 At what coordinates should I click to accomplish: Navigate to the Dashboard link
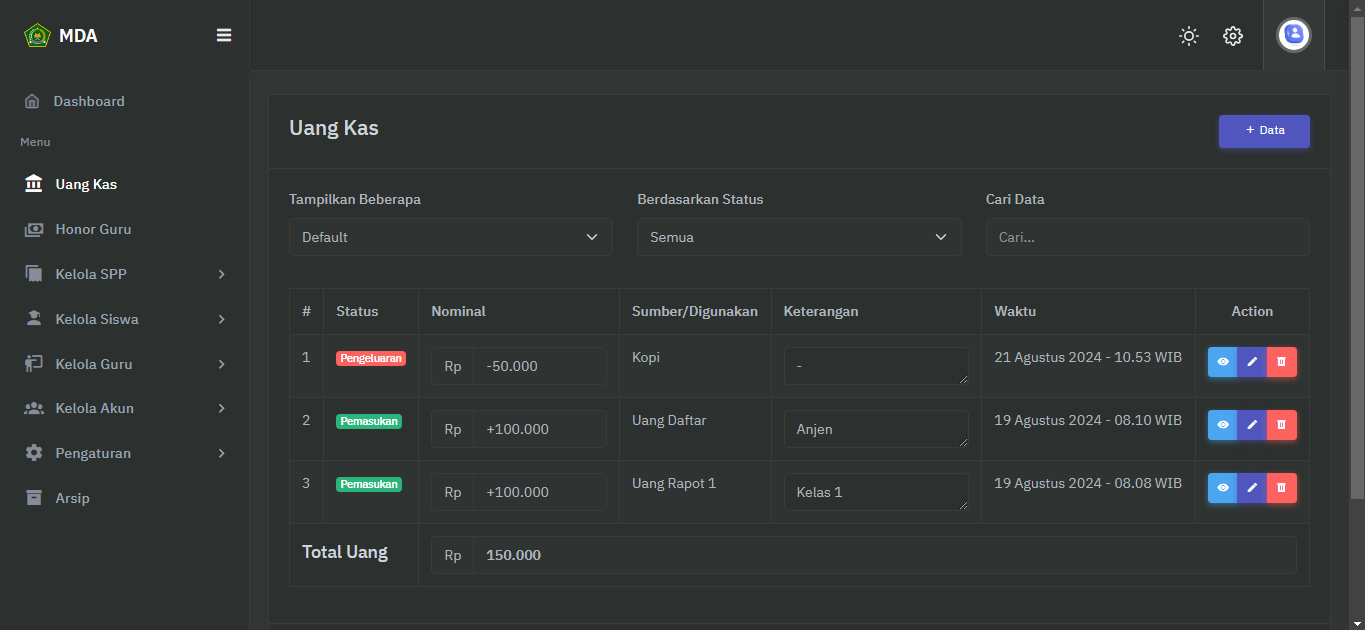tap(88, 101)
